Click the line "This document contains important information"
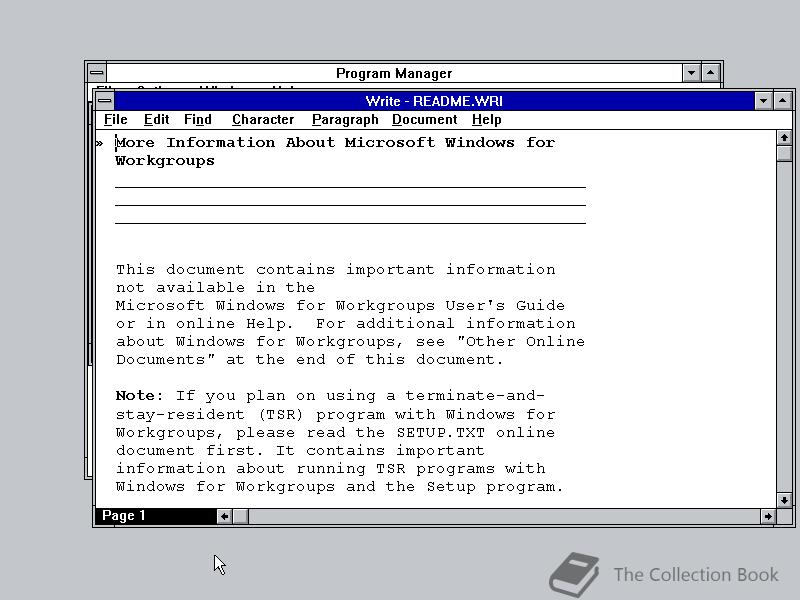This screenshot has width=800, height=600. (x=335, y=269)
